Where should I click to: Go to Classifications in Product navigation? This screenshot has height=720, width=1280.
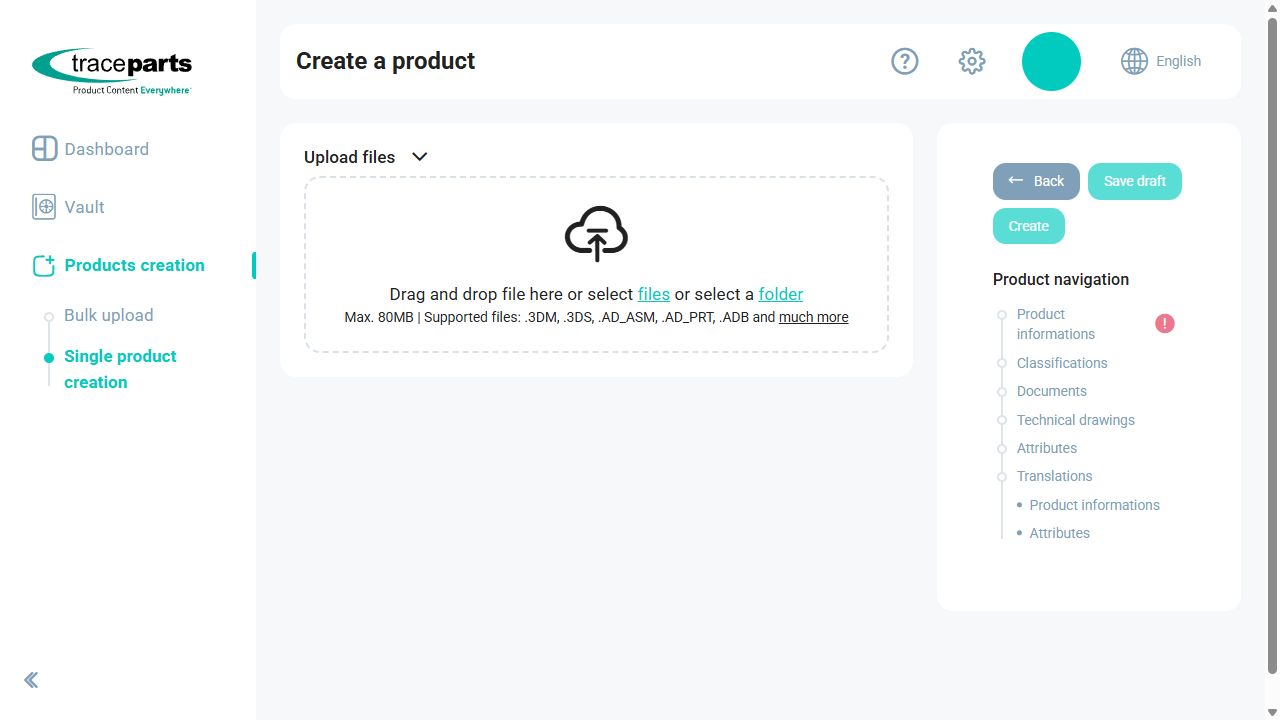coord(1062,363)
